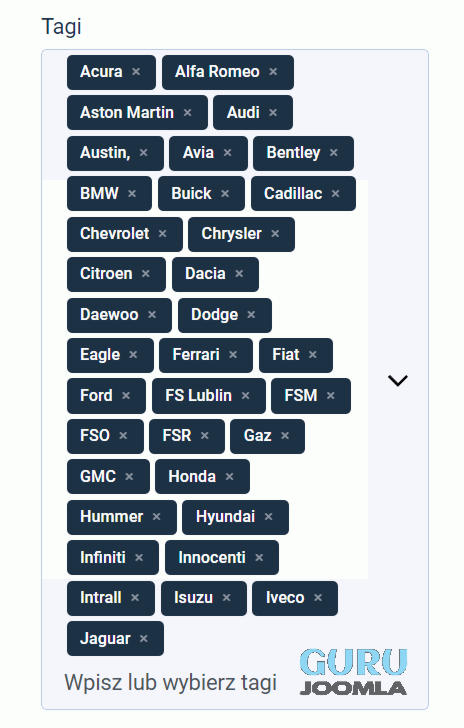The width and height of the screenshot is (464, 728).
Task: Click the x icon on Iveco tag
Action: click(x=318, y=598)
